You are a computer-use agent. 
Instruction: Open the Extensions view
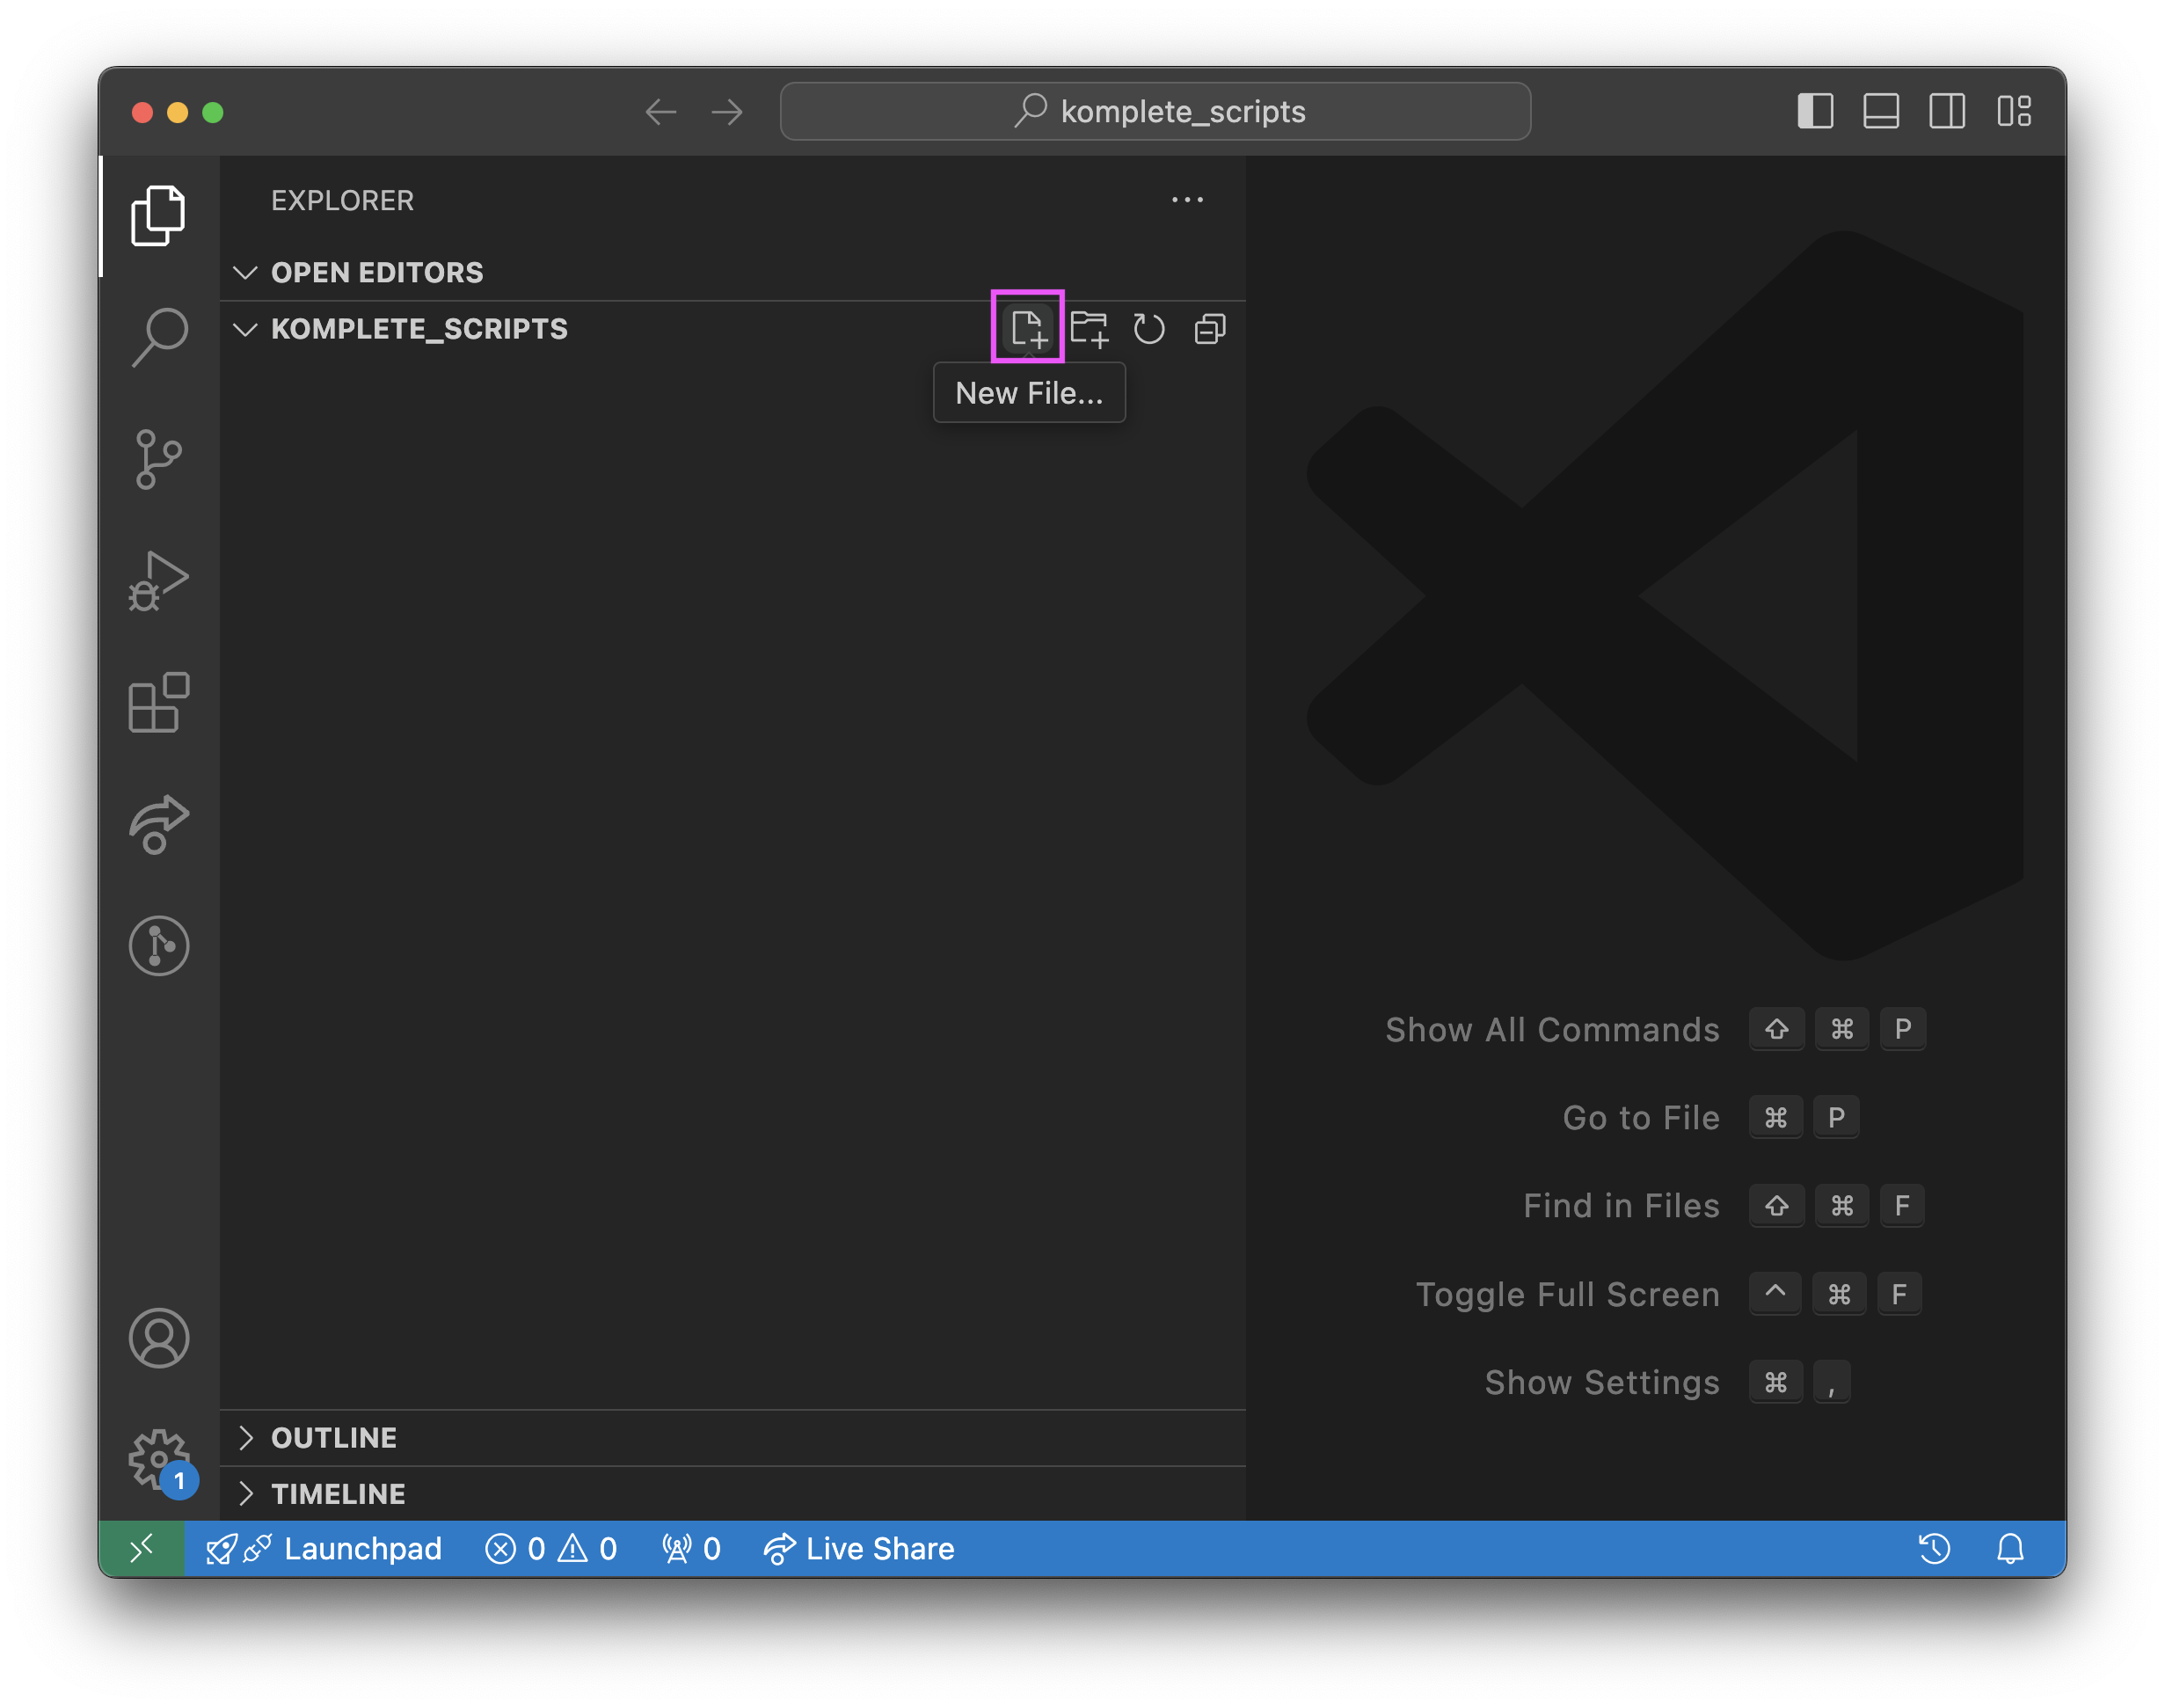(158, 703)
